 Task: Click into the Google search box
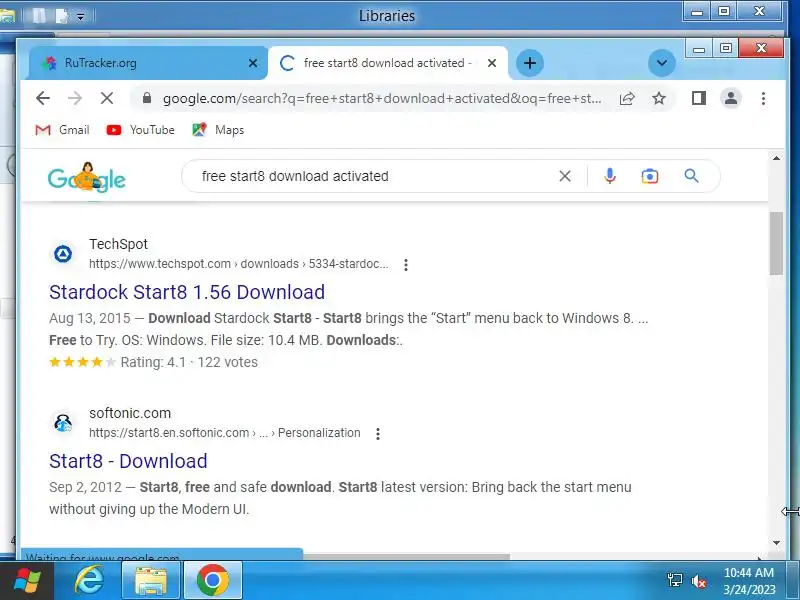point(375,176)
